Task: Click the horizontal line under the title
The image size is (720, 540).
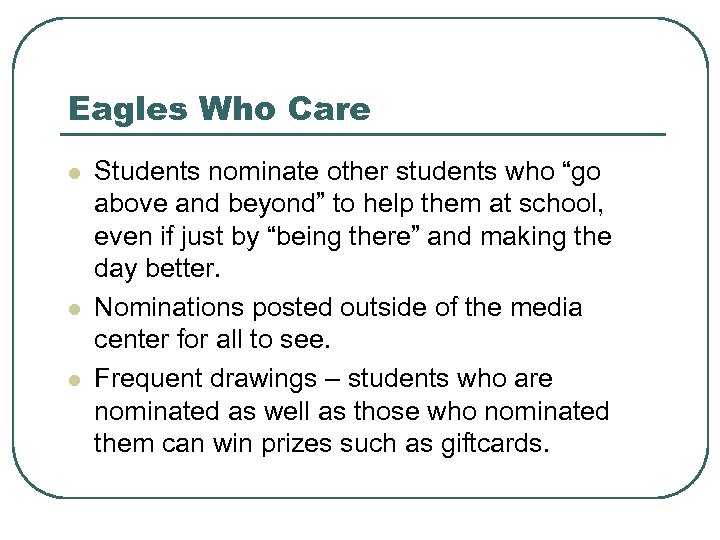Action: click(366, 134)
